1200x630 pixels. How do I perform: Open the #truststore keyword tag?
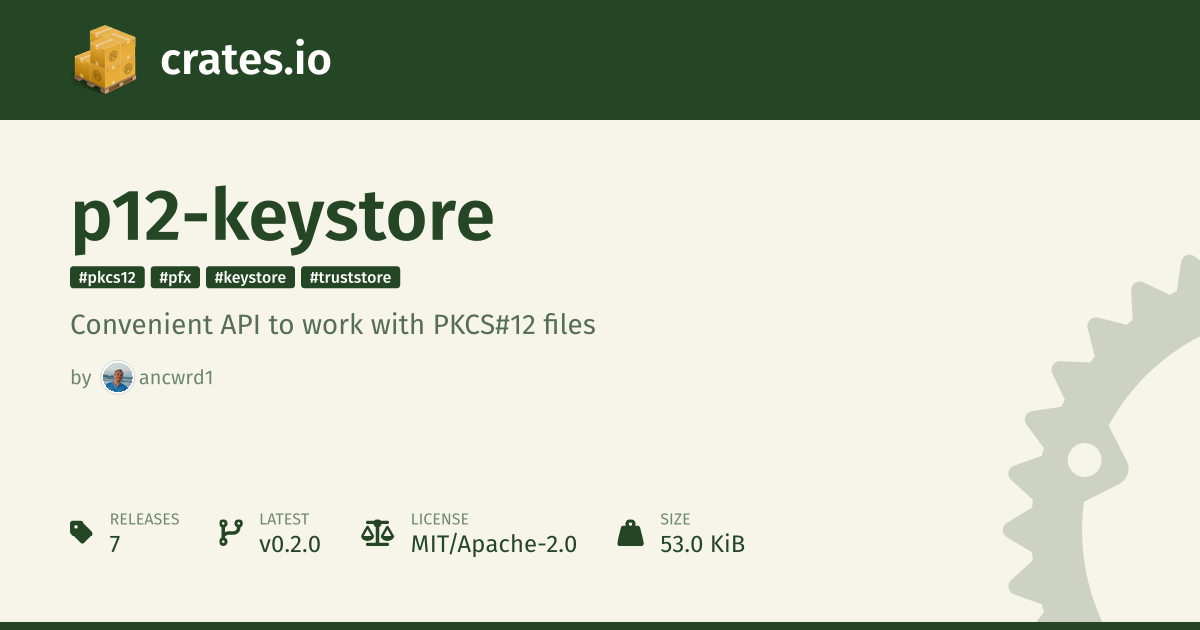(x=351, y=278)
